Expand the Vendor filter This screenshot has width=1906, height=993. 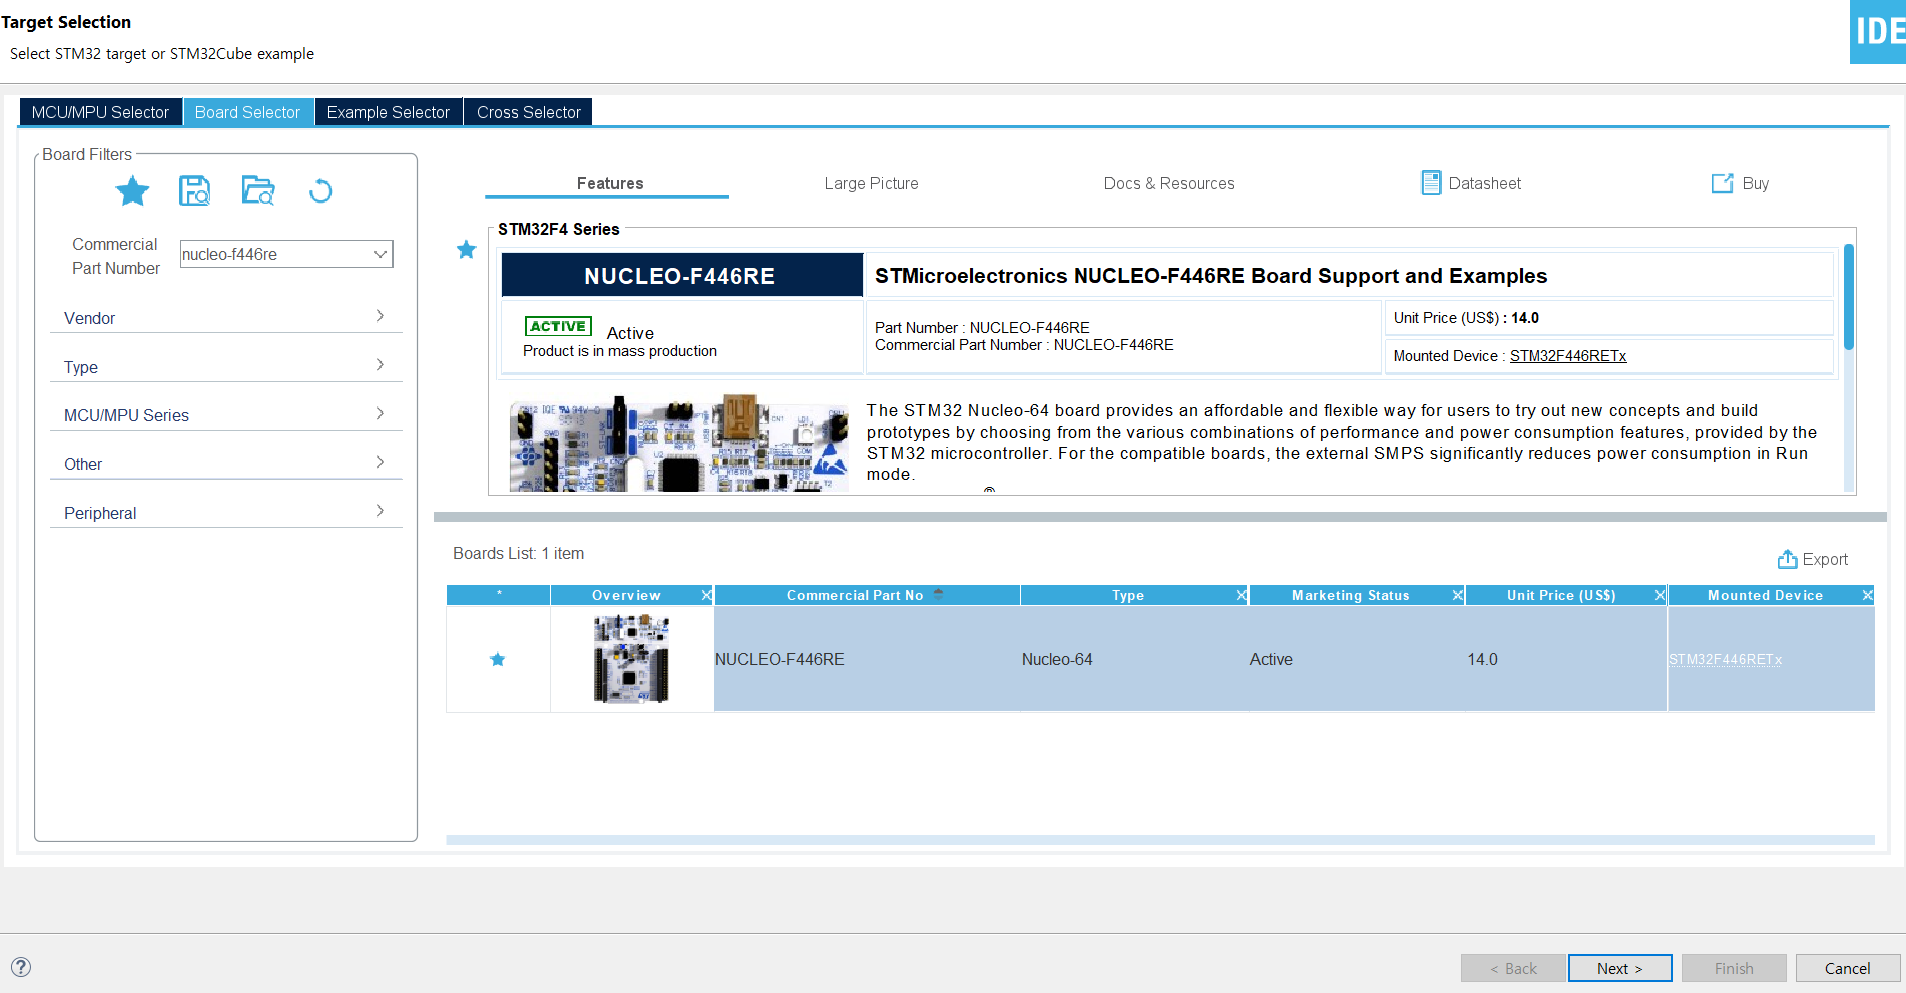(226, 317)
